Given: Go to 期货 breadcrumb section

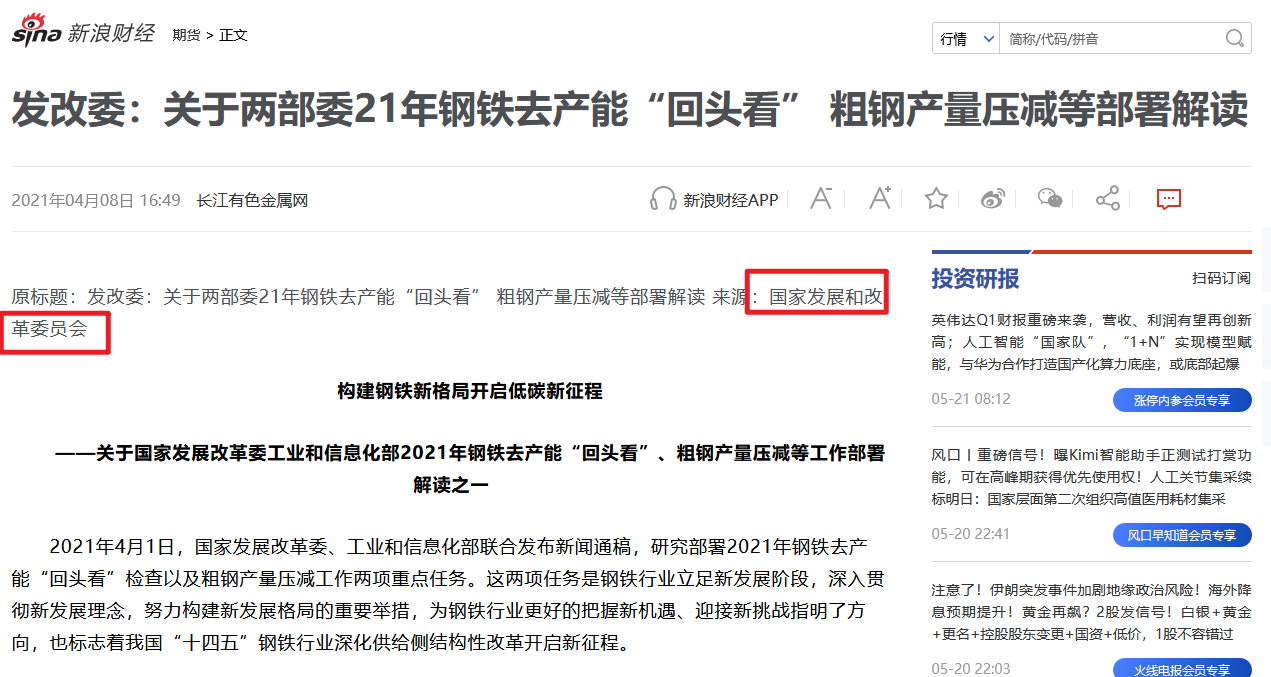Looking at the screenshot, I should (x=185, y=35).
